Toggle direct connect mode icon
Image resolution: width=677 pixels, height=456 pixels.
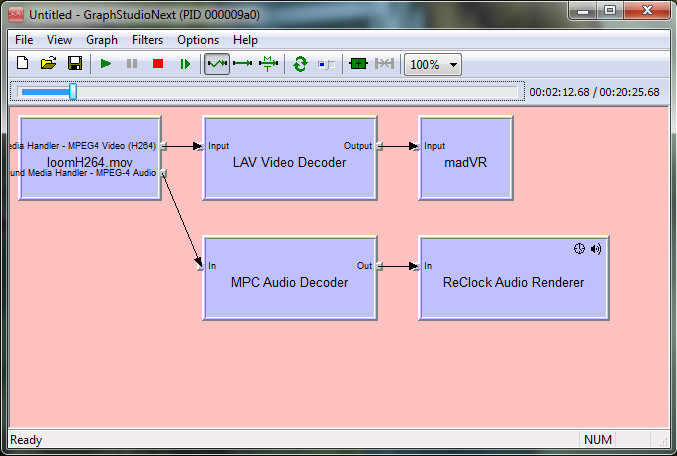pos(242,64)
